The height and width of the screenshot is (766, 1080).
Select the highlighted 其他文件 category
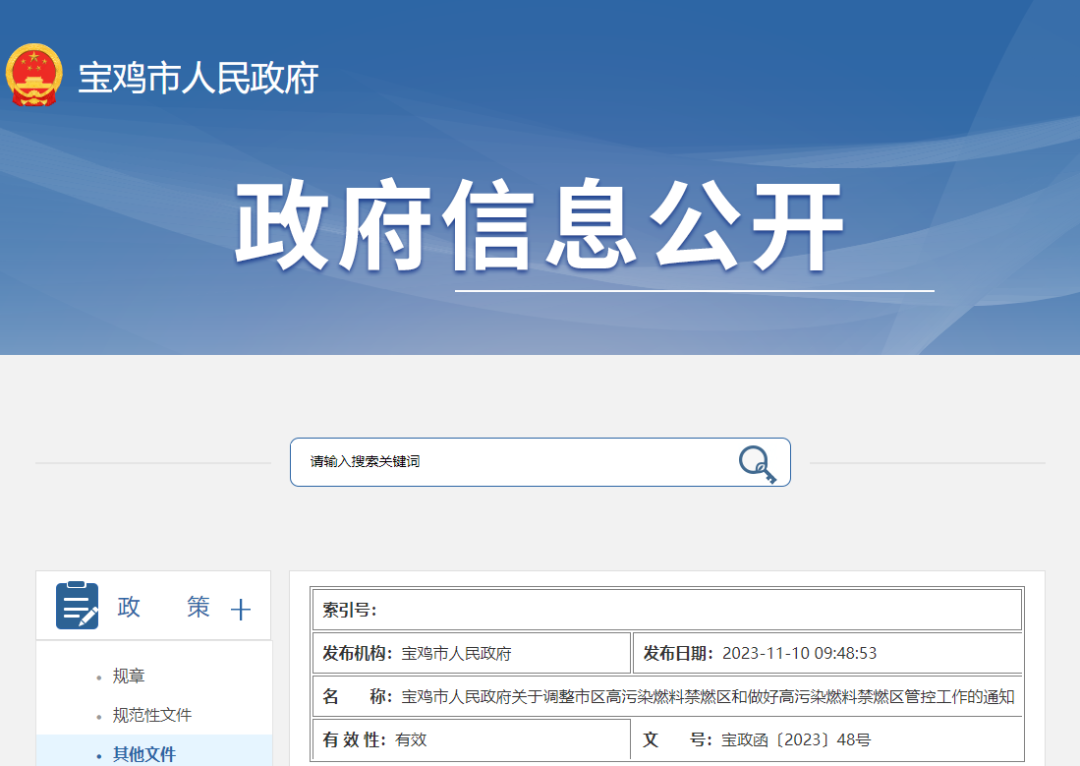pos(145,755)
